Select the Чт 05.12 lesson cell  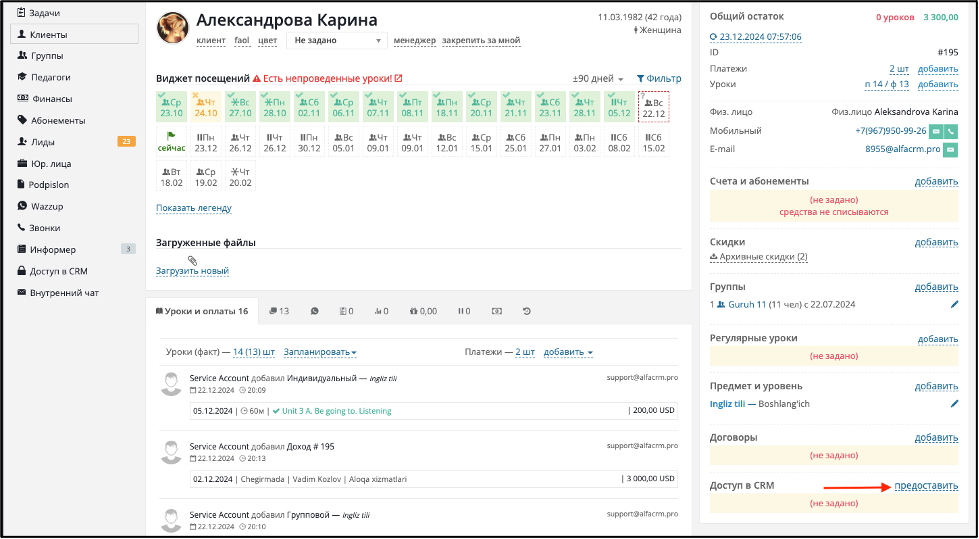pyautogui.click(x=619, y=106)
